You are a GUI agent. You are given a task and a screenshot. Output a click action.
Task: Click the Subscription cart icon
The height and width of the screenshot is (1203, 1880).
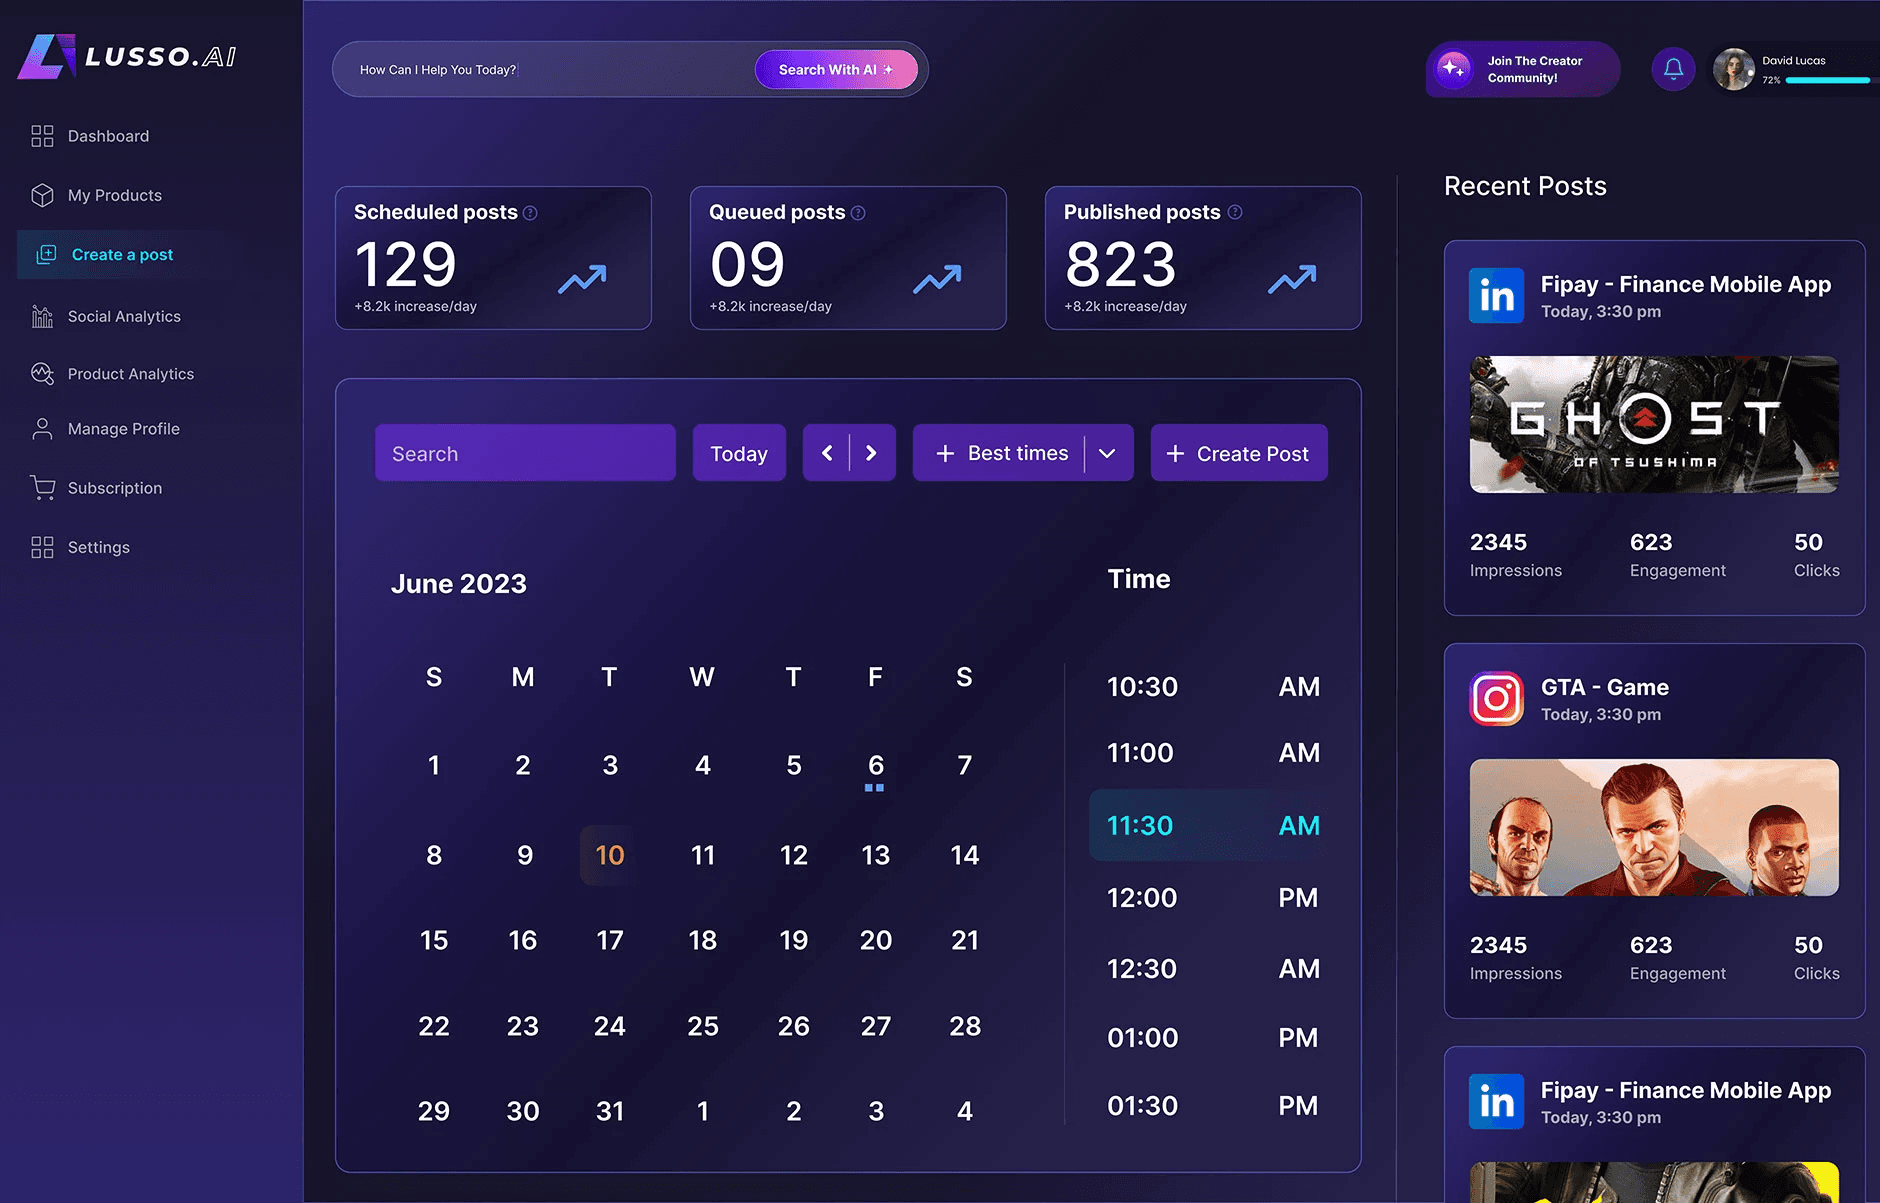tap(42, 487)
